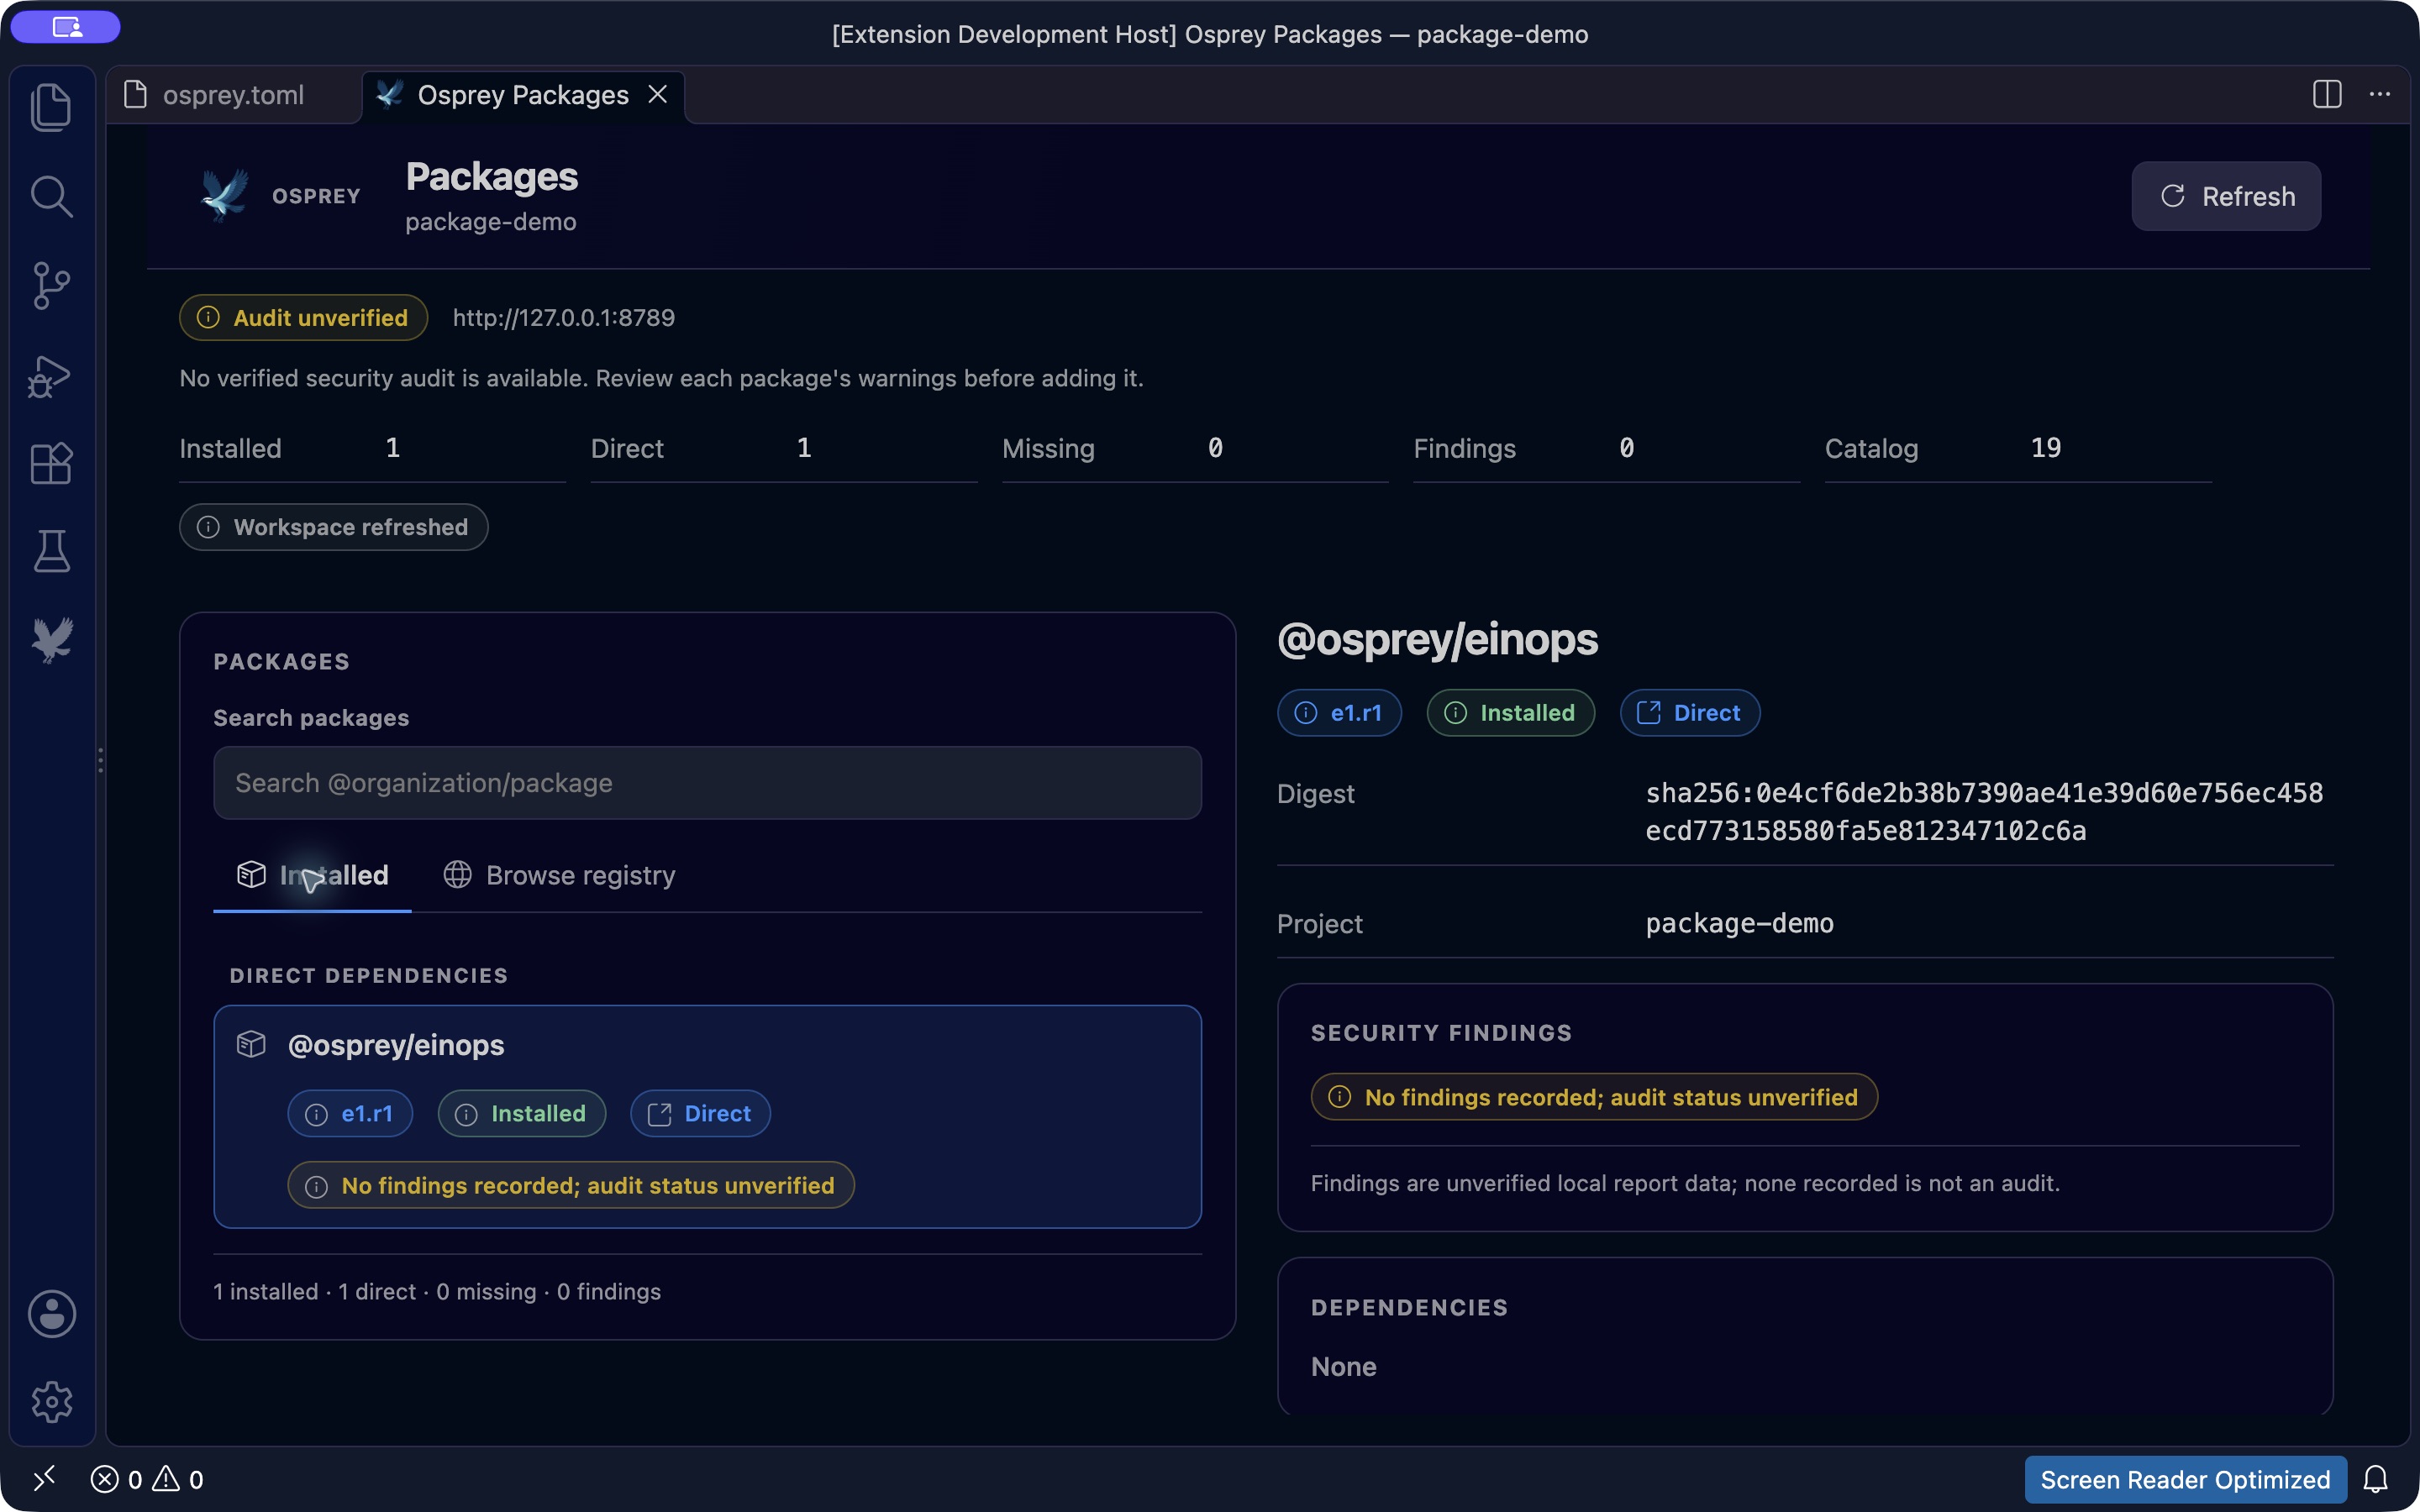The height and width of the screenshot is (1512, 2420).
Task: Click the e1.r1 badge in the details pane
Action: pos(1339,713)
